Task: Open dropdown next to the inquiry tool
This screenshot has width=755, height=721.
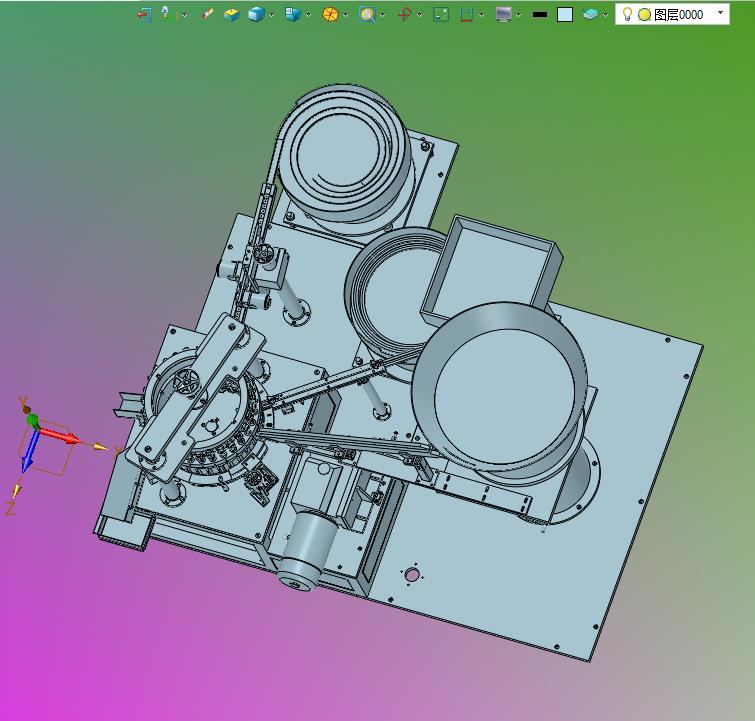Action: tap(184, 15)
